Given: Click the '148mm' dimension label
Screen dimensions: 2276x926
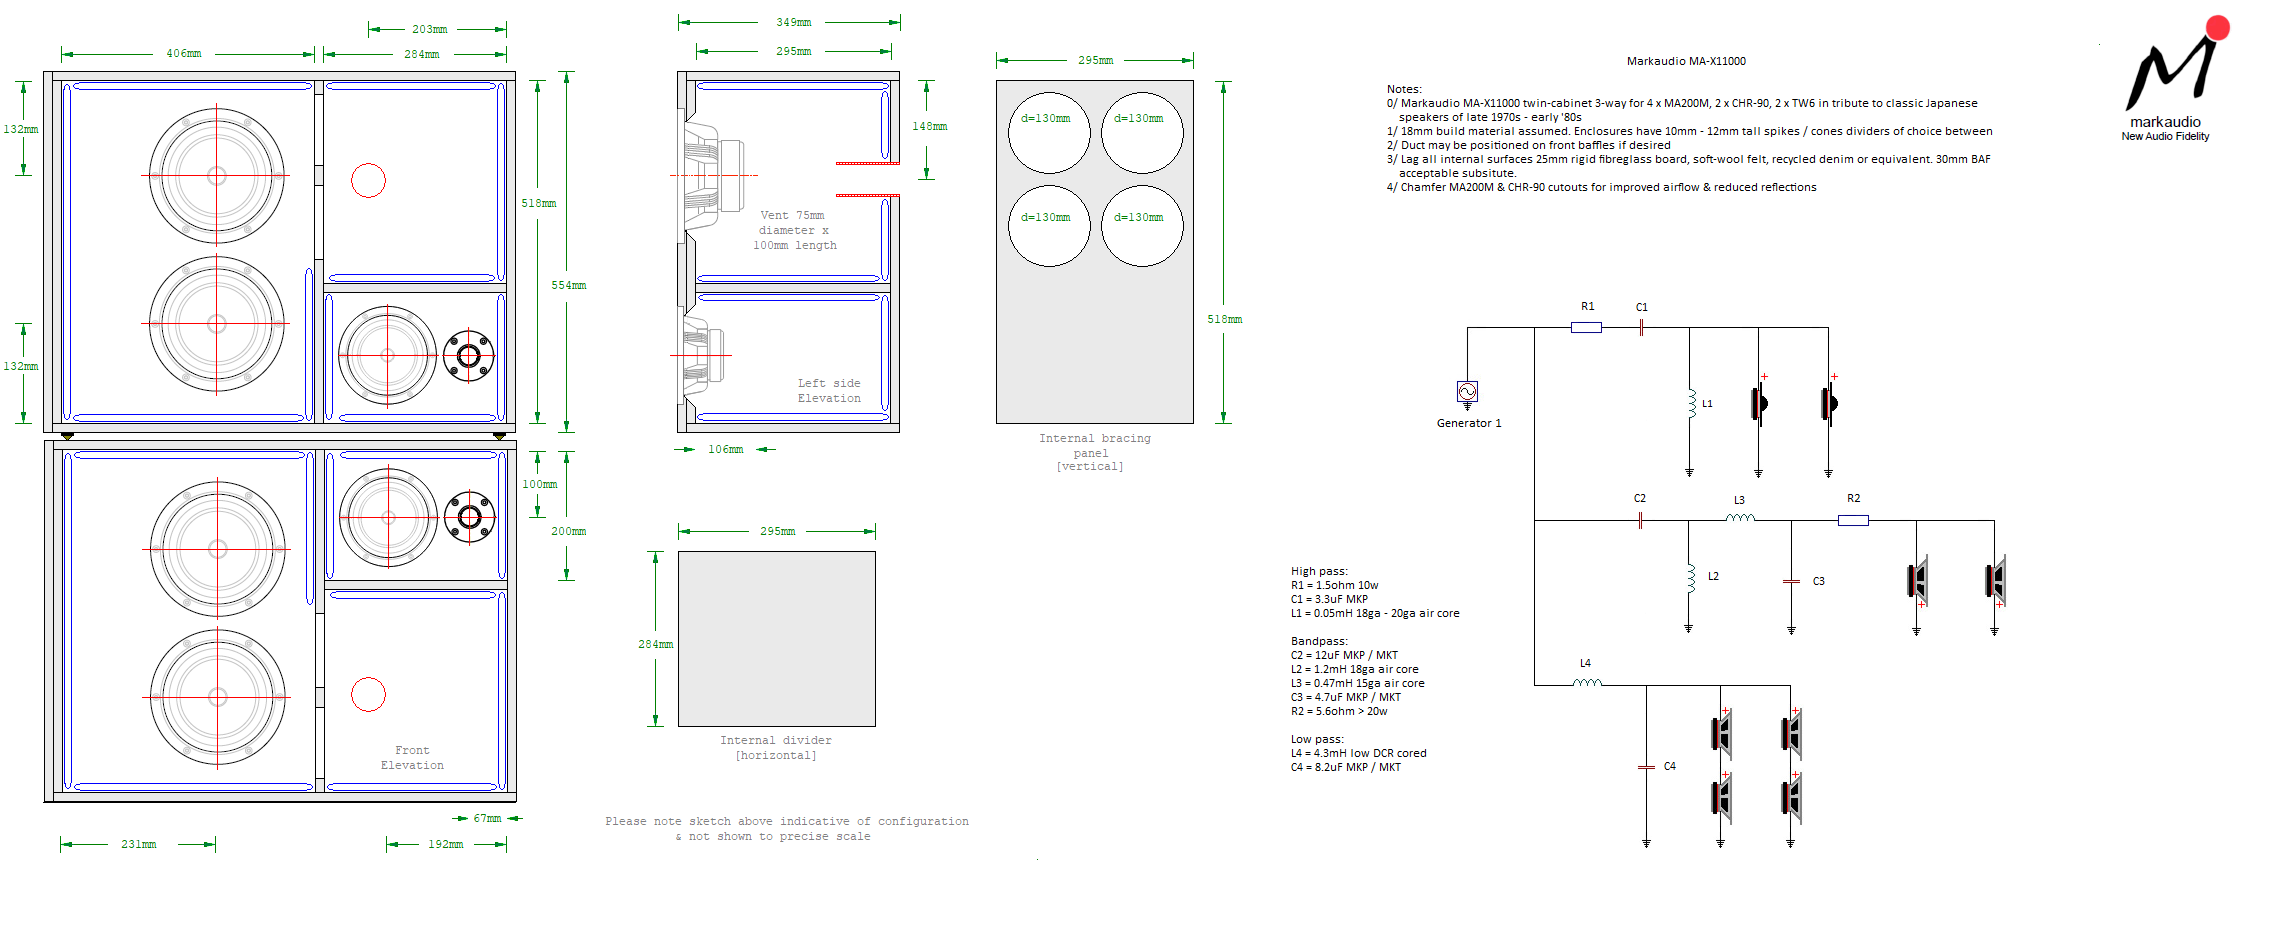Looking at the screenshot, I should coord(930,126).
